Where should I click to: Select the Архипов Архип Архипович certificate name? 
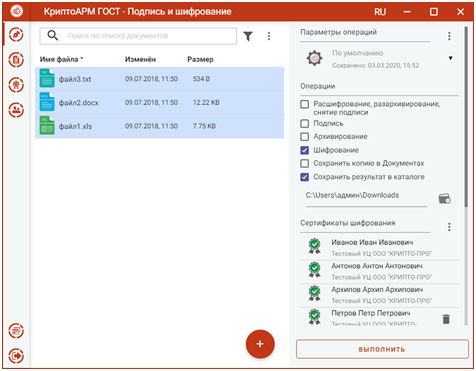coord(377,289)
